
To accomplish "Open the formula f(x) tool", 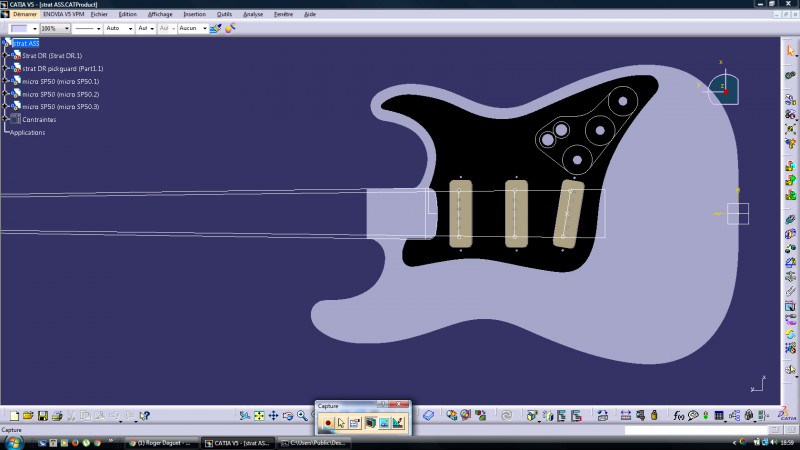I will pos(679,415).
